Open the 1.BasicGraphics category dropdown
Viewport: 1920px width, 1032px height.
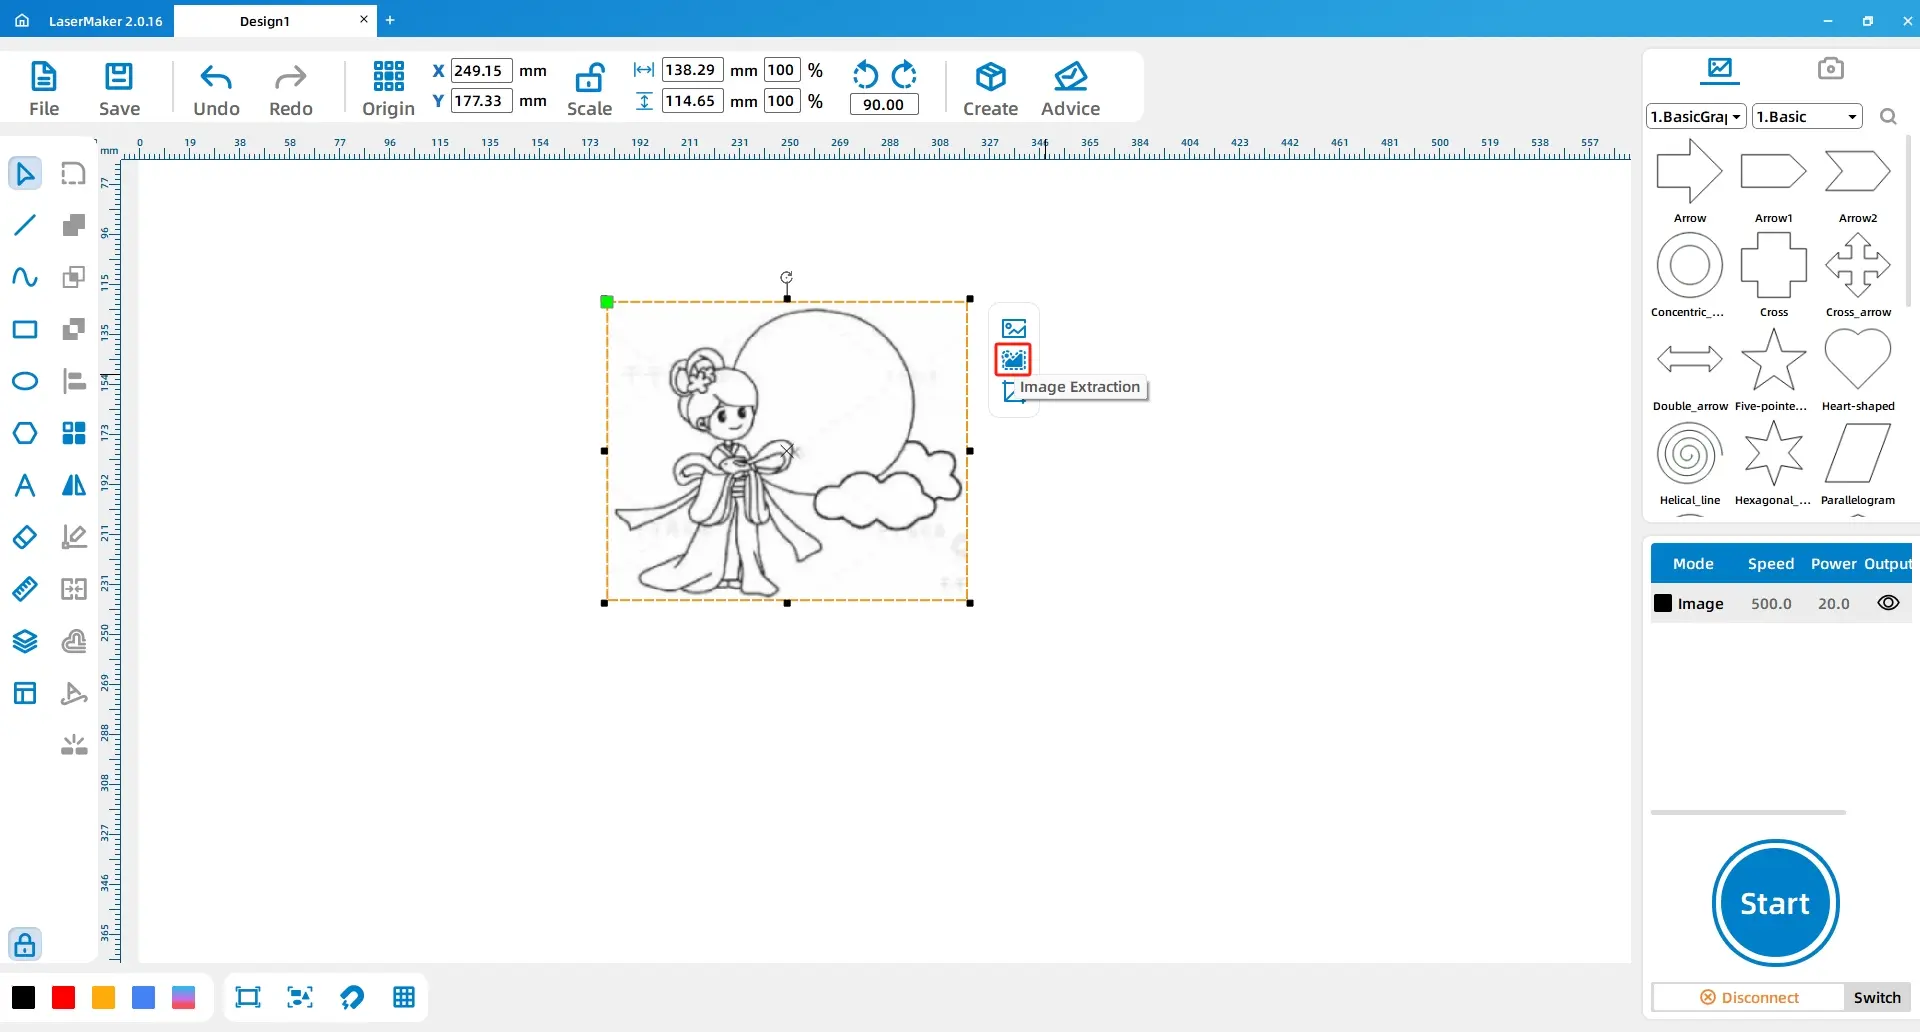(1696, 117)
